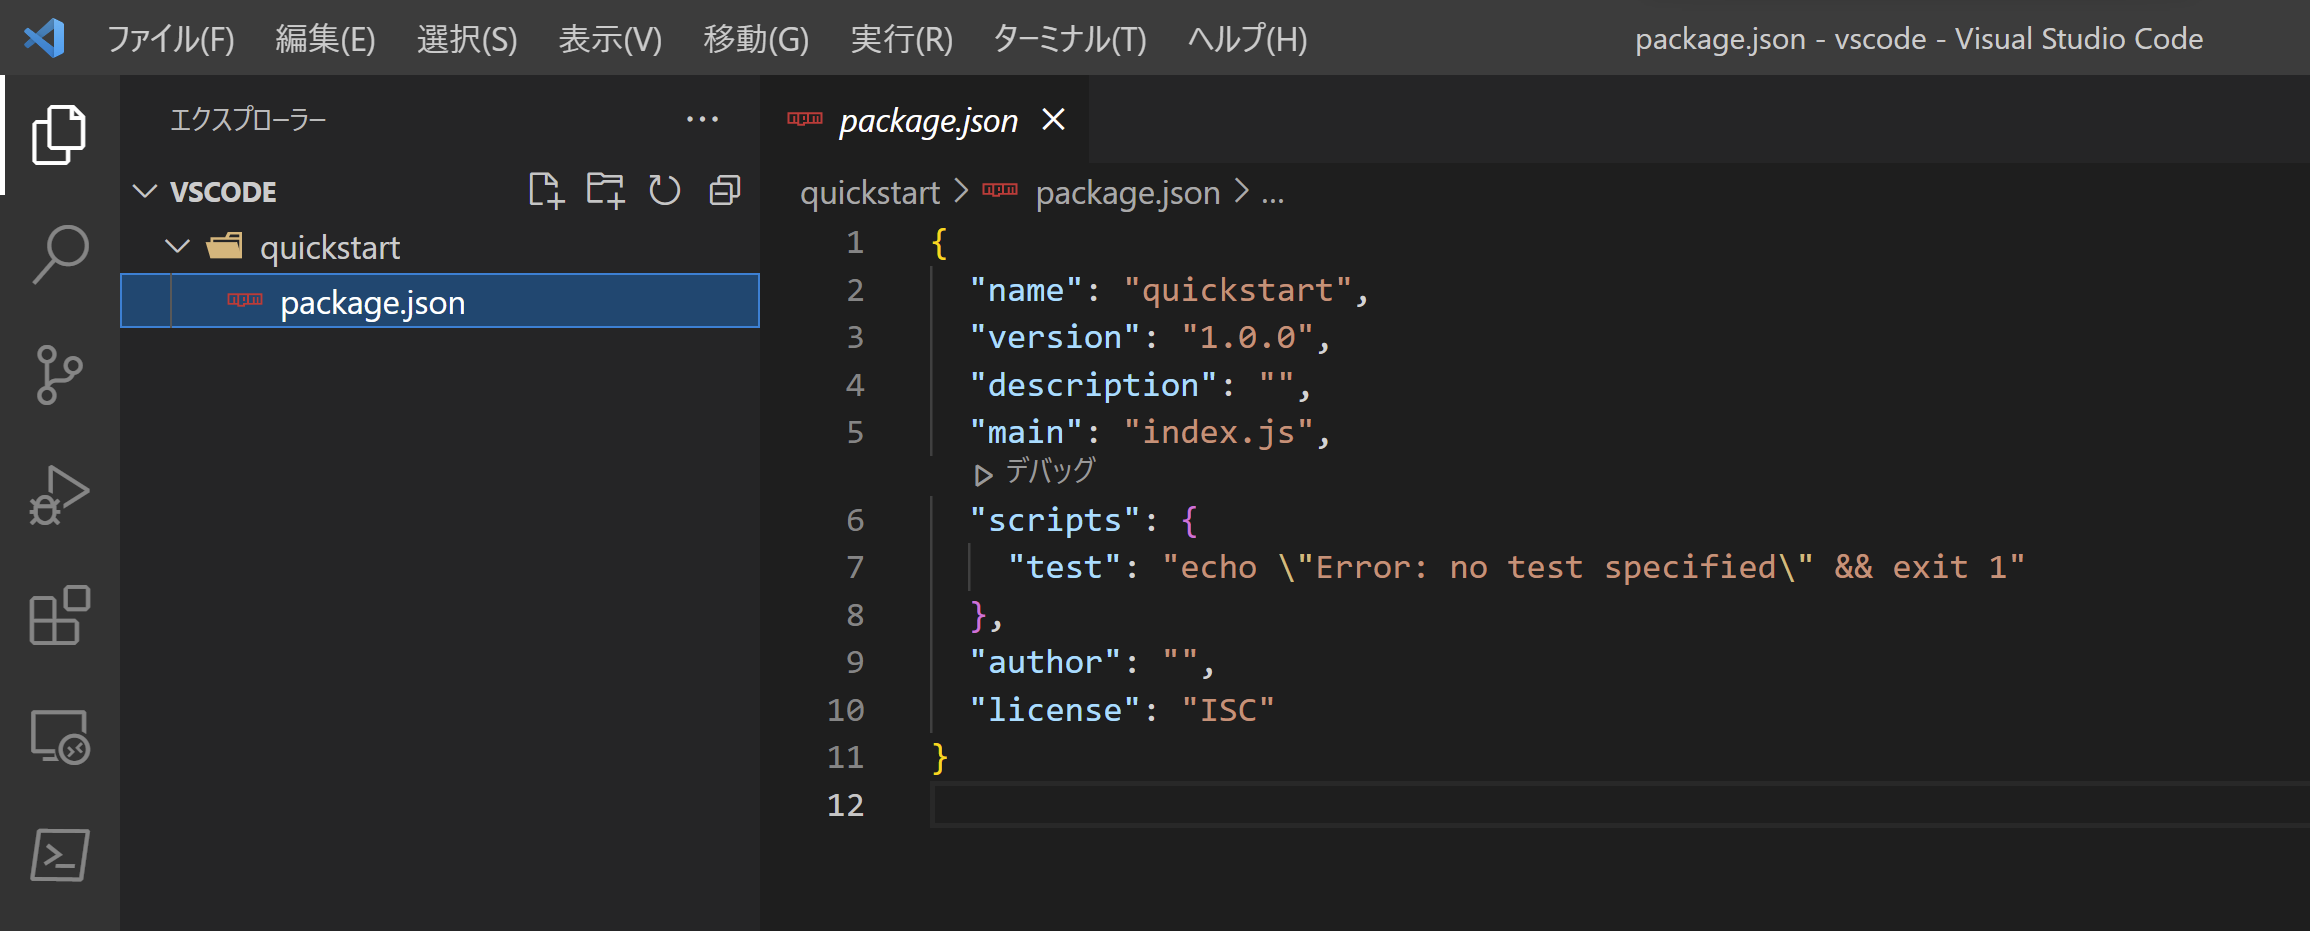Click the New File icon in explorer
The height and width of the screenshot is (931, 2310).
point(546,190)
